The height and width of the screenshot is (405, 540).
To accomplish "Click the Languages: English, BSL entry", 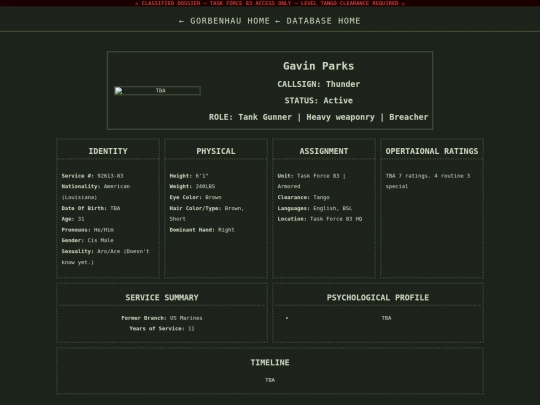I will (x=315, y=208).
